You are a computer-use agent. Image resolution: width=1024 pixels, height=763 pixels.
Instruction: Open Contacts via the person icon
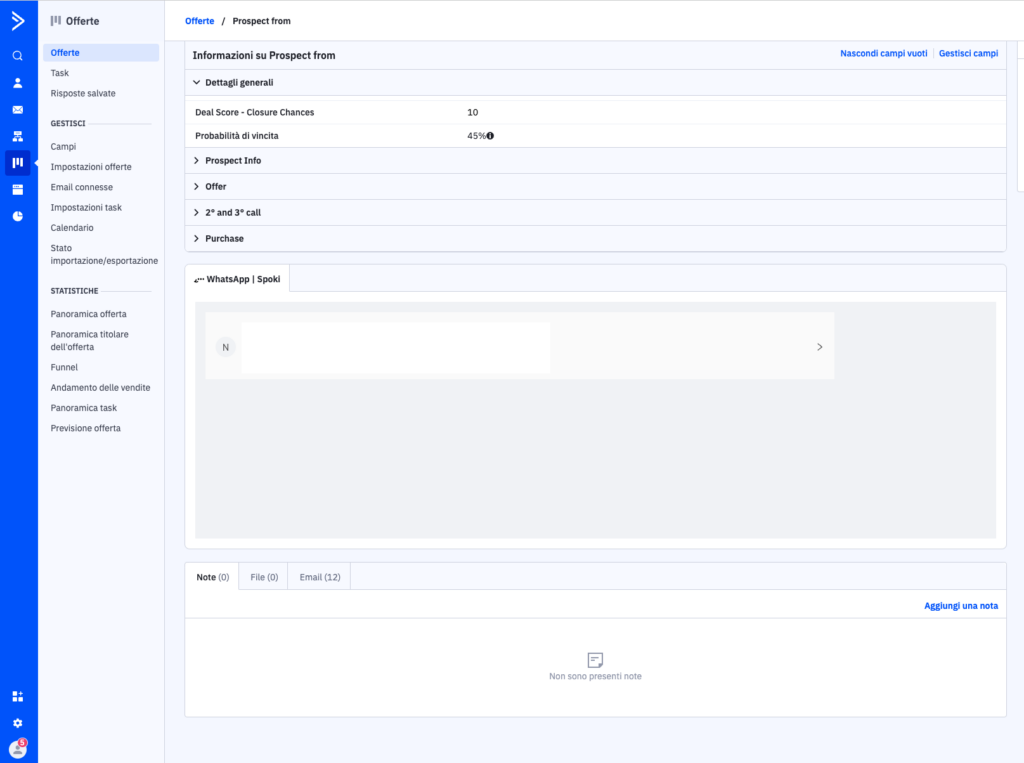coord(18,83)
